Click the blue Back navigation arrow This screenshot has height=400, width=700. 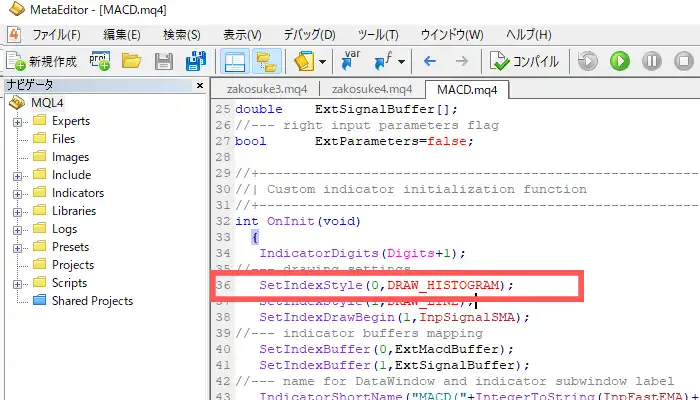[429, 61]
